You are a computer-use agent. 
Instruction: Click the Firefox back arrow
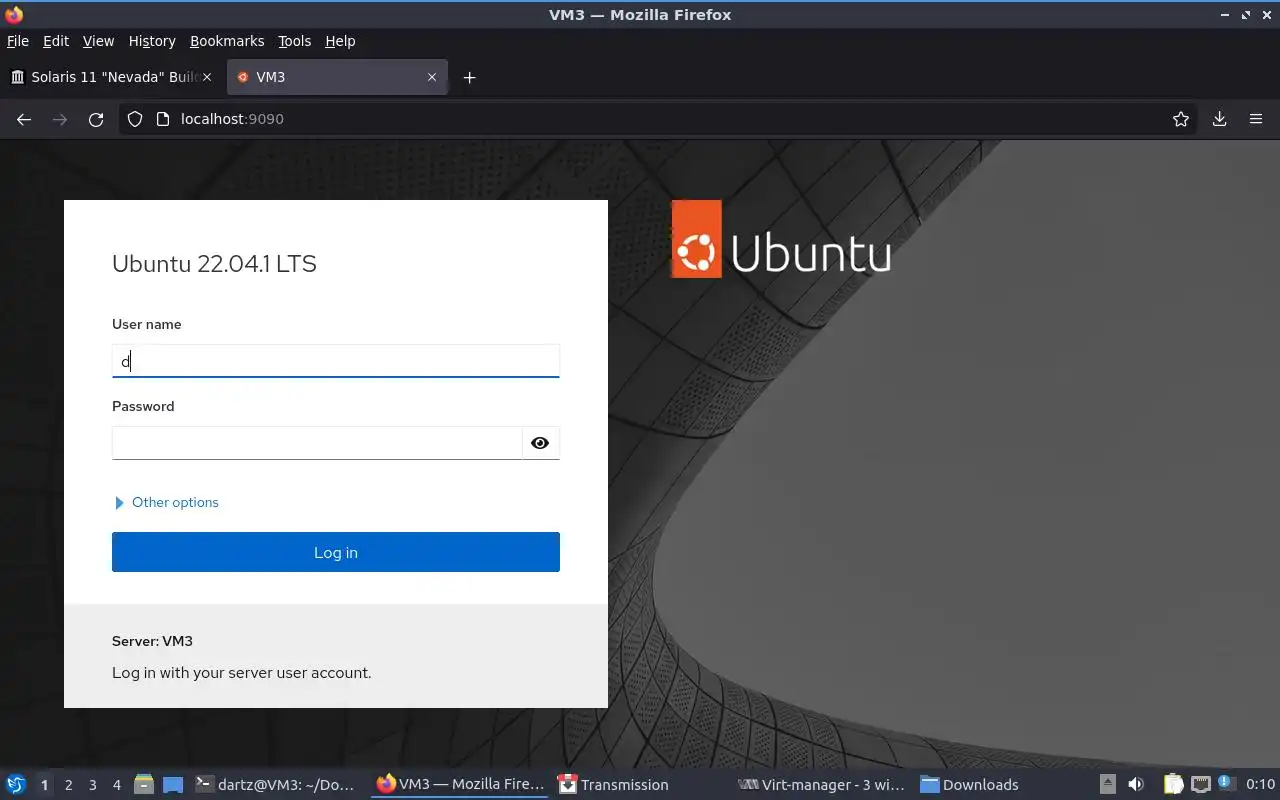24,119
